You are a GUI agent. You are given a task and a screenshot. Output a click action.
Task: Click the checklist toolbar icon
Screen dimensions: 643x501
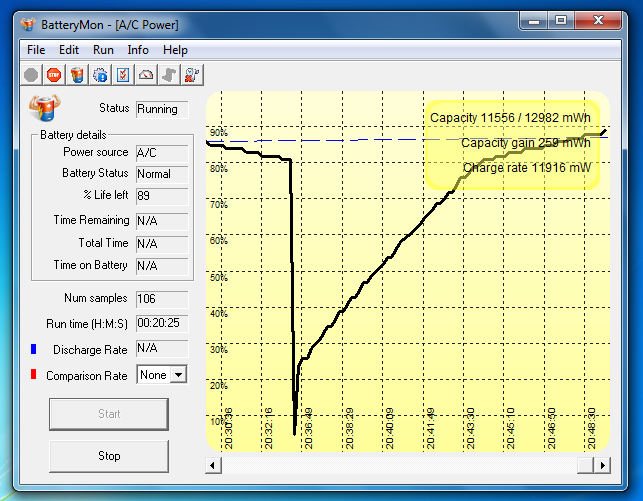click(123, 75)
